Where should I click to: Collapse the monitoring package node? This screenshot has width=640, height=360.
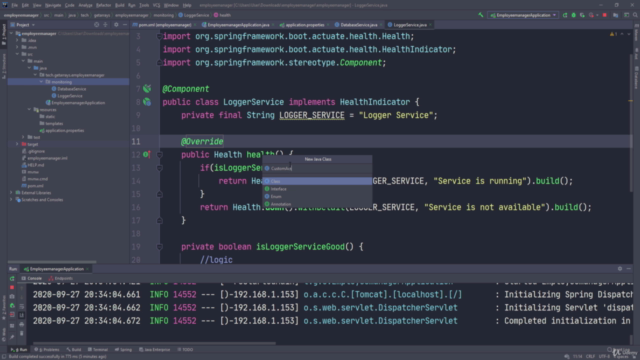point(41,82)
